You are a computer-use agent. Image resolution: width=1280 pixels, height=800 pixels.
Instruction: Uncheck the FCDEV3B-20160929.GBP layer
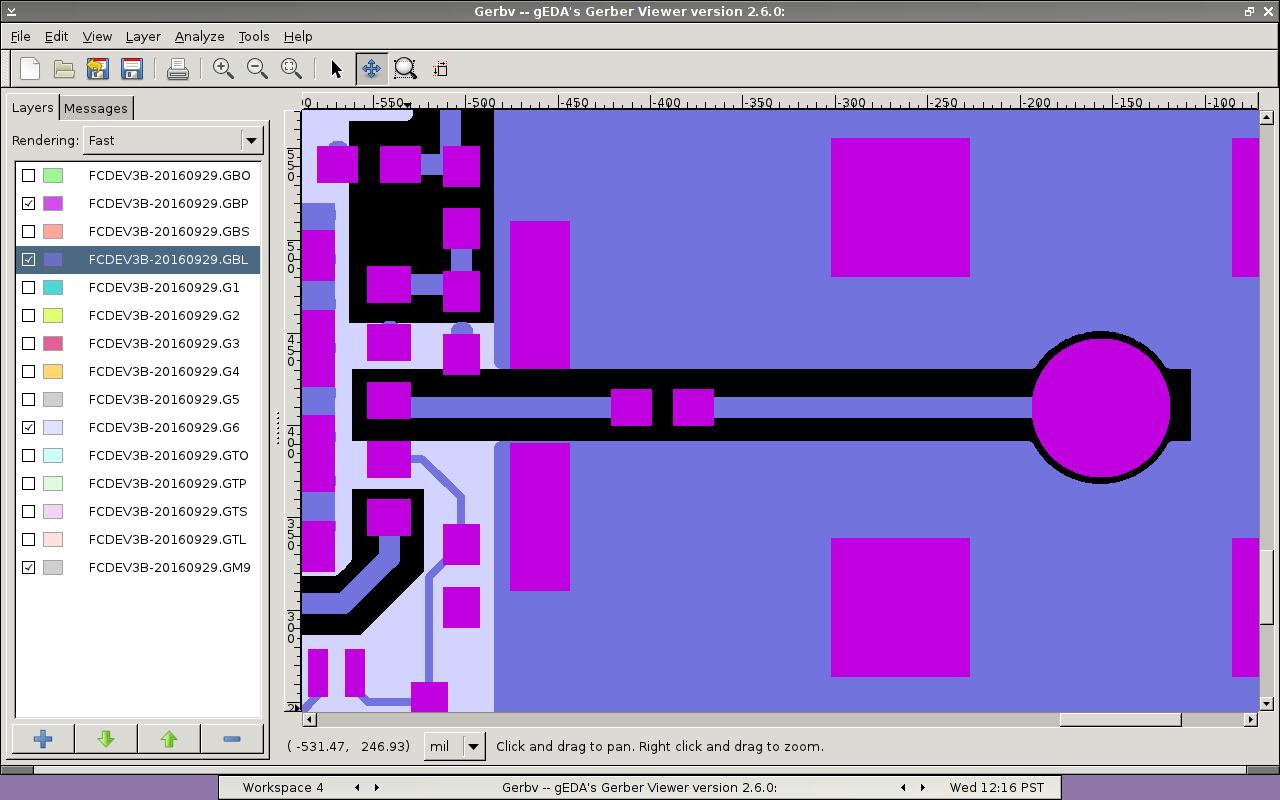29,204
